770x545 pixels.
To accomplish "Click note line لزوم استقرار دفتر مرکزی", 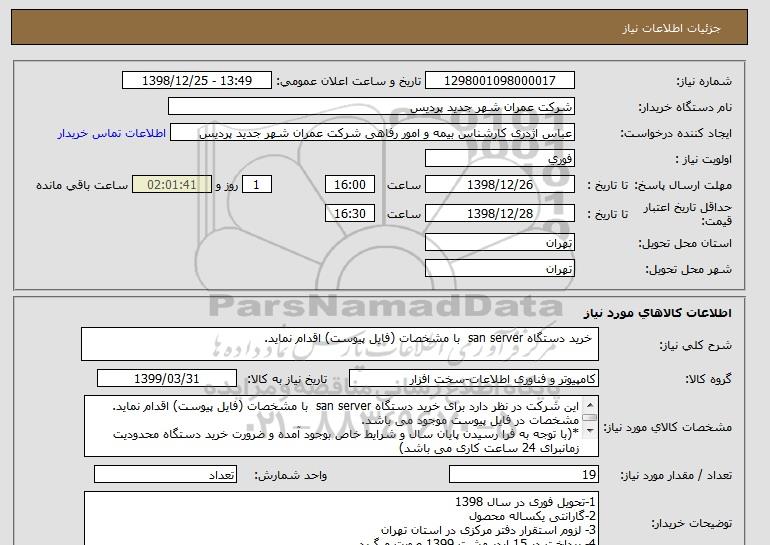I will pyautogui.click(x=489, y=530).
